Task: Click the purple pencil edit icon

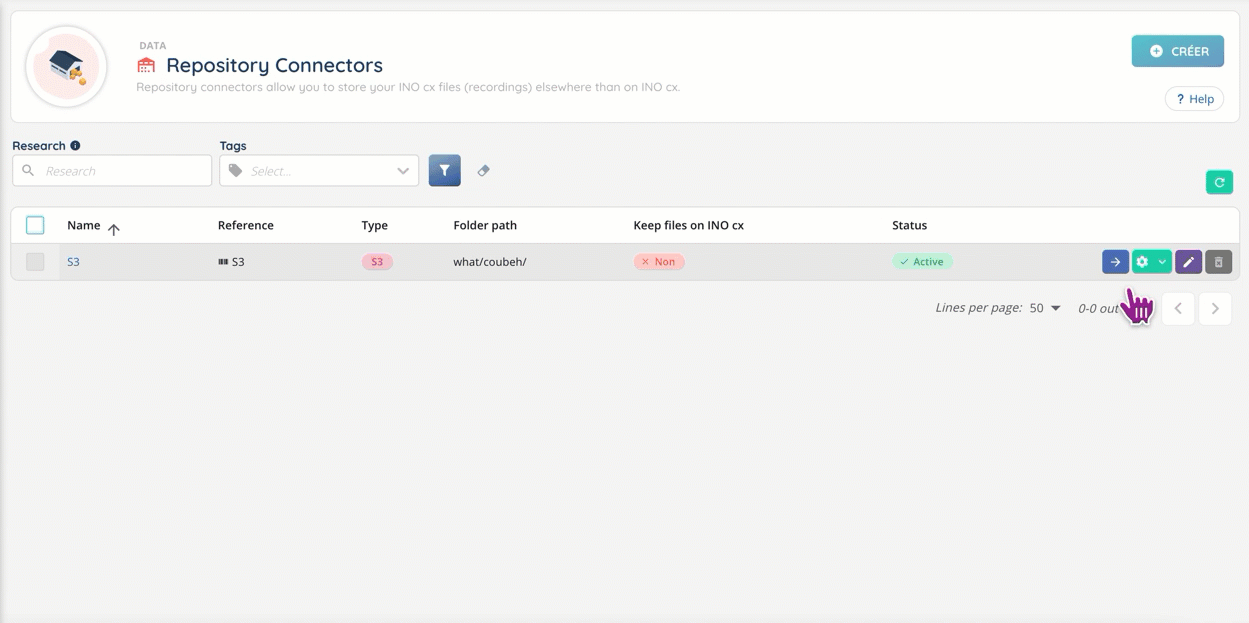Action: (1188, 262)
